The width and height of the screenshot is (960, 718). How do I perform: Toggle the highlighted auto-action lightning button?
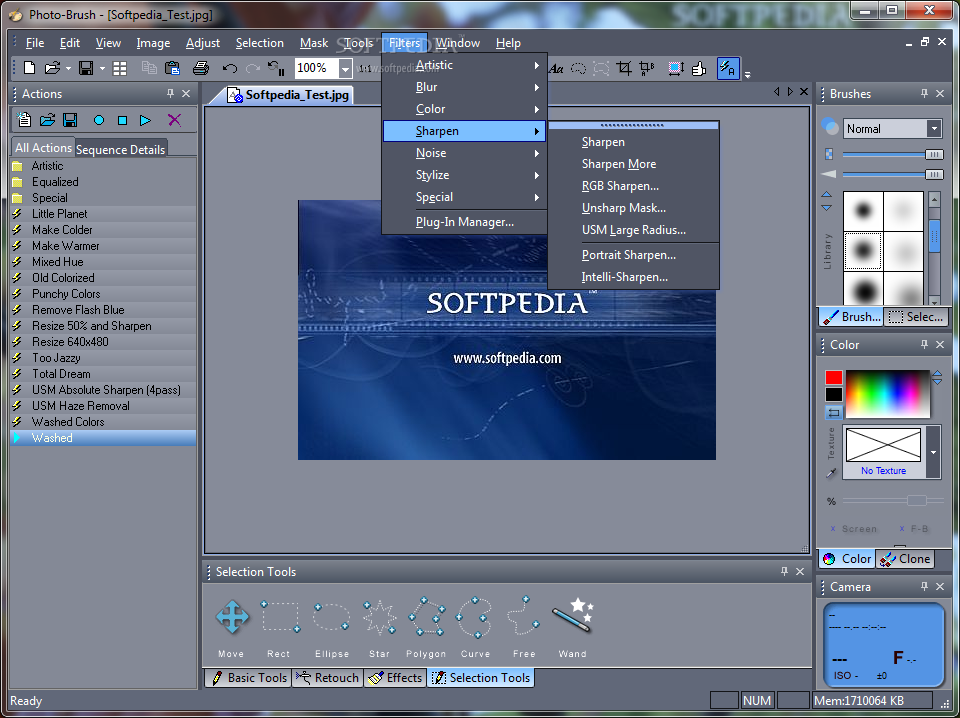tap(728, 68)
